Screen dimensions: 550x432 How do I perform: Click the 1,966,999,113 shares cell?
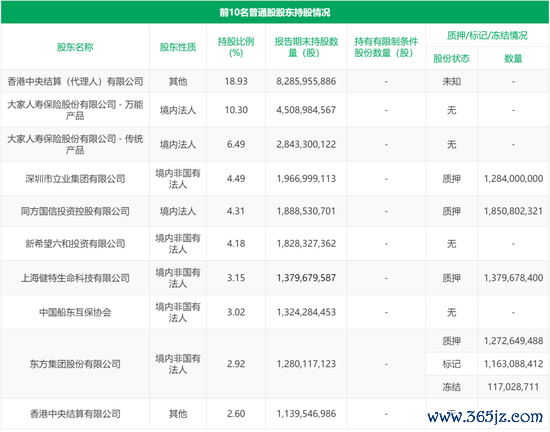[x=306, y=179]
